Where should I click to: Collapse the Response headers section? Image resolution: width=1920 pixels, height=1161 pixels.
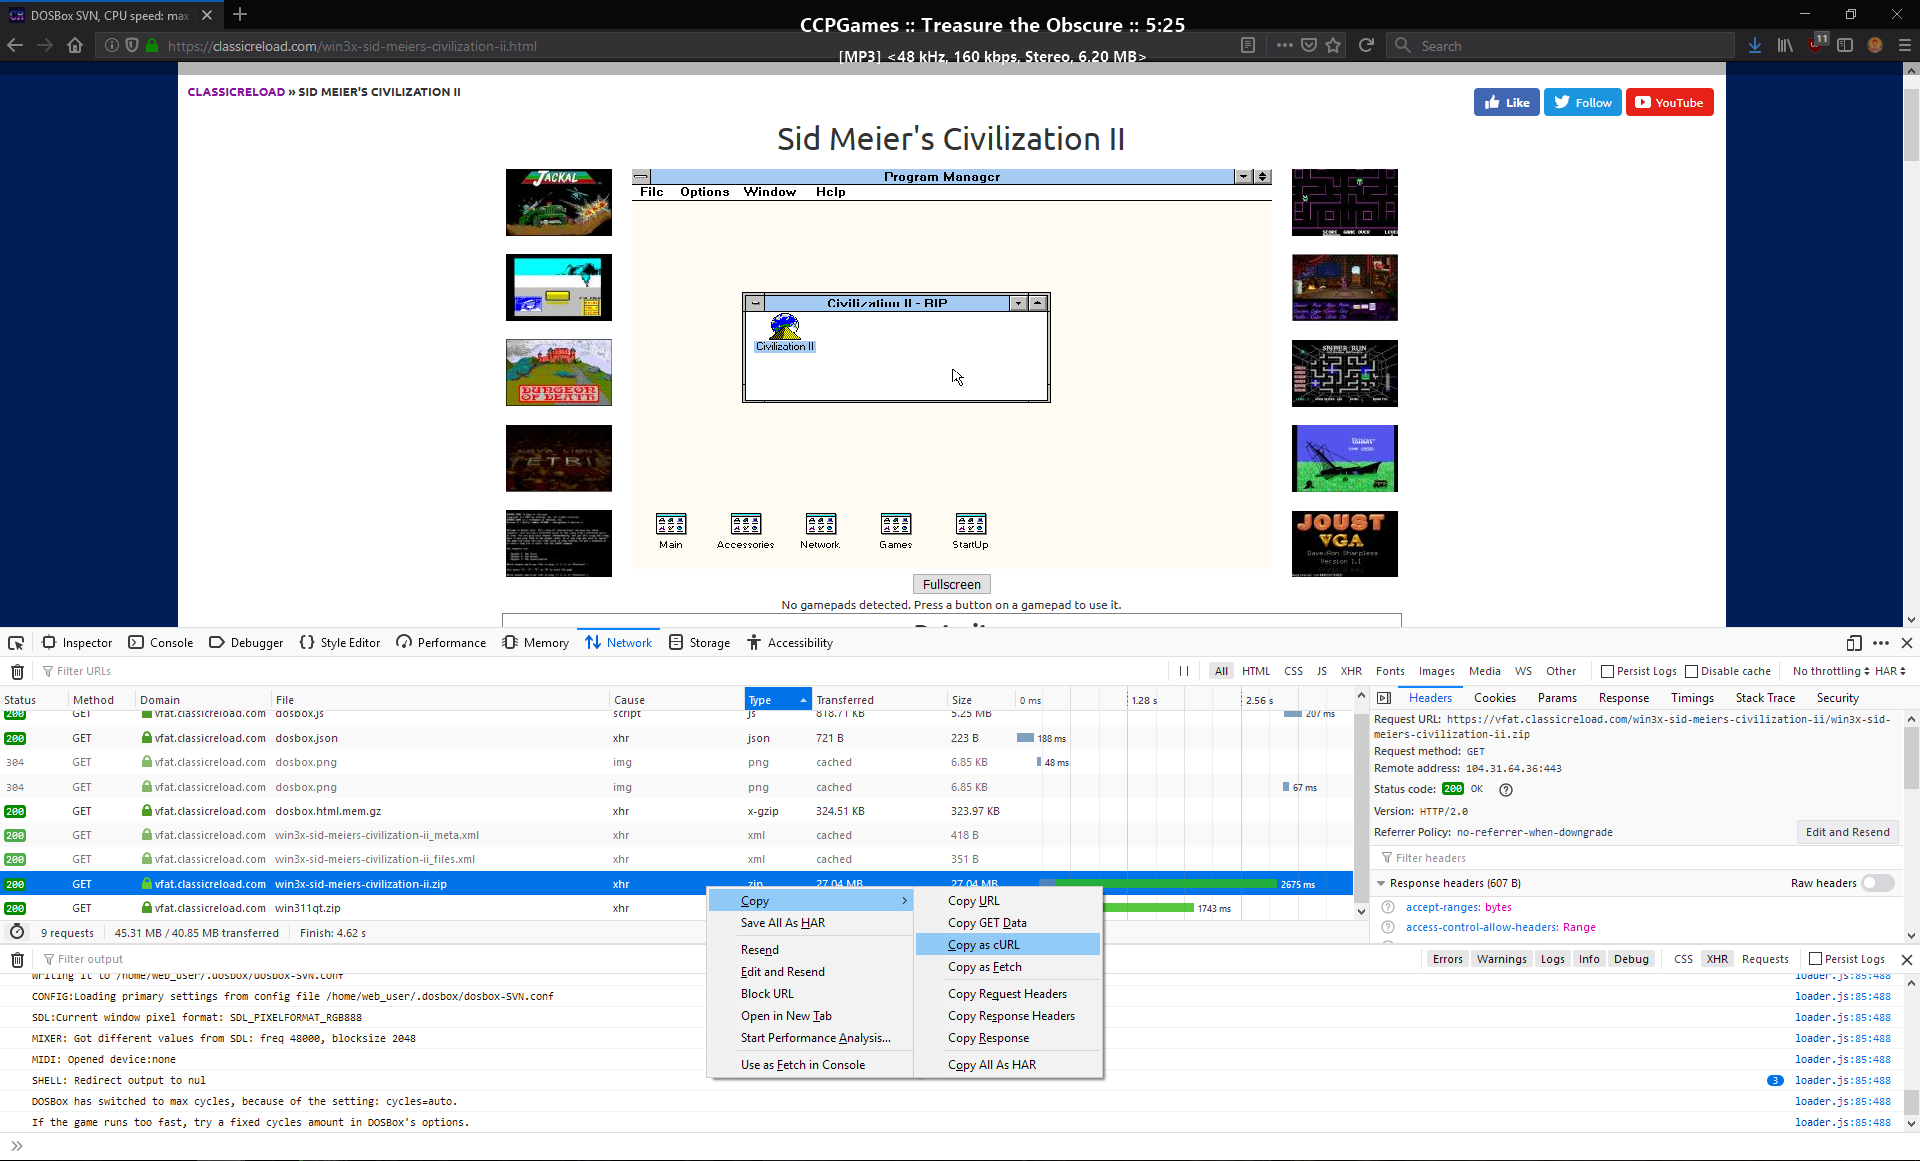[1381, 884]
